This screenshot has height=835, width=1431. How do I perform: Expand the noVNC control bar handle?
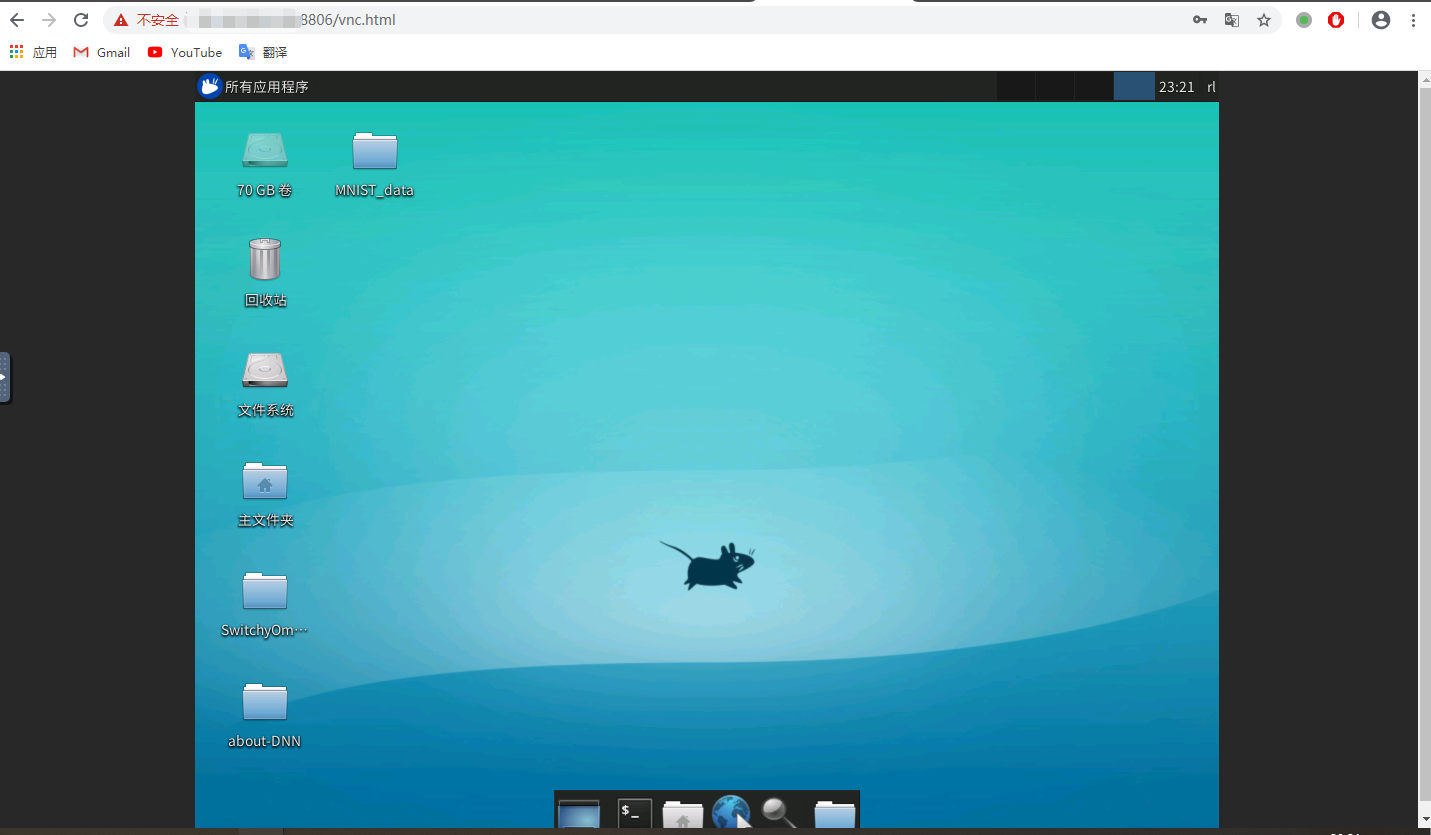click(x=5, y=377)
